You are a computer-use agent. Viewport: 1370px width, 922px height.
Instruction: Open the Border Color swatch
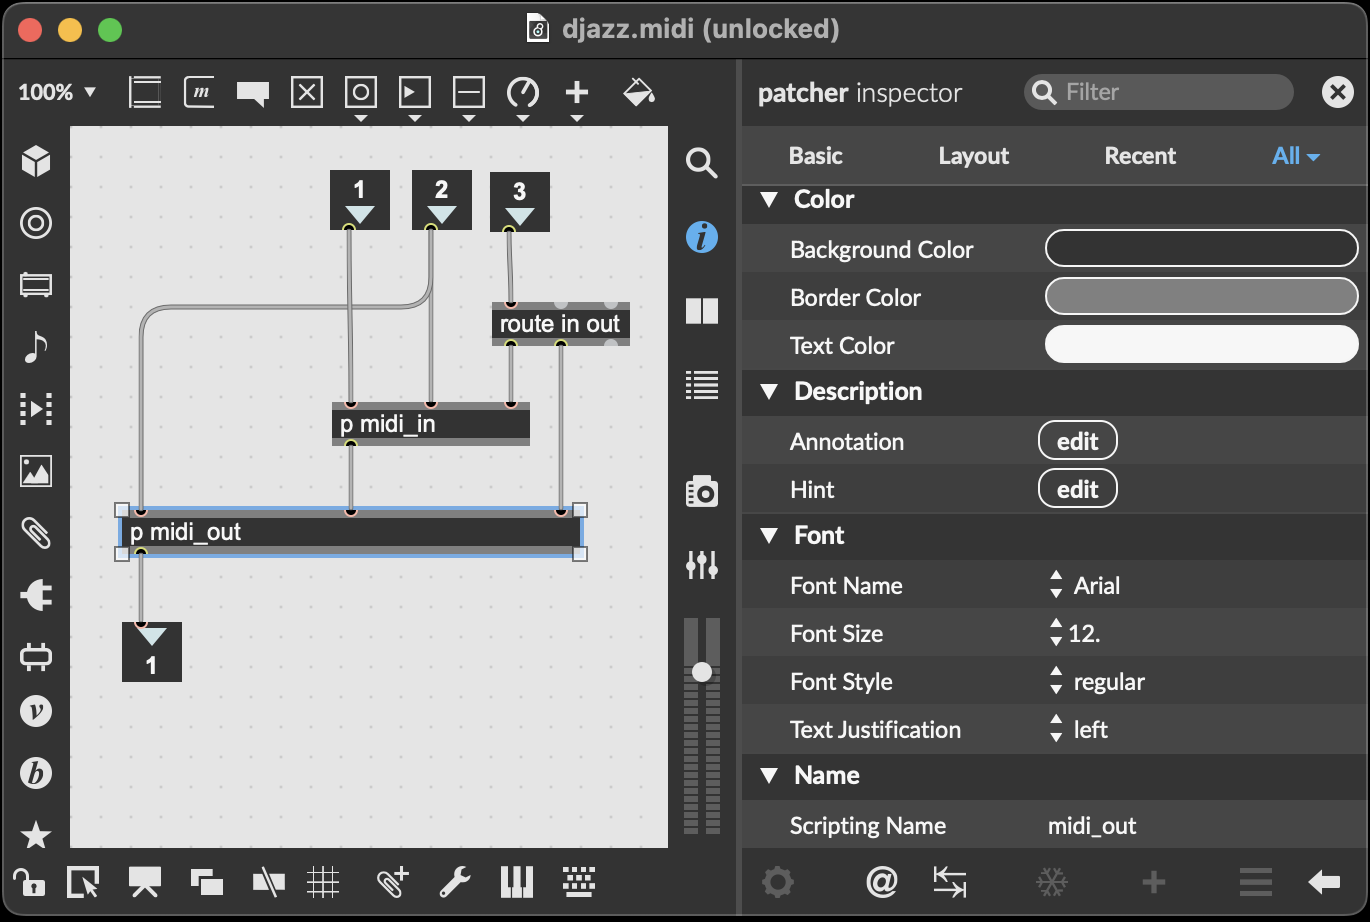(x=1201, y=297)
